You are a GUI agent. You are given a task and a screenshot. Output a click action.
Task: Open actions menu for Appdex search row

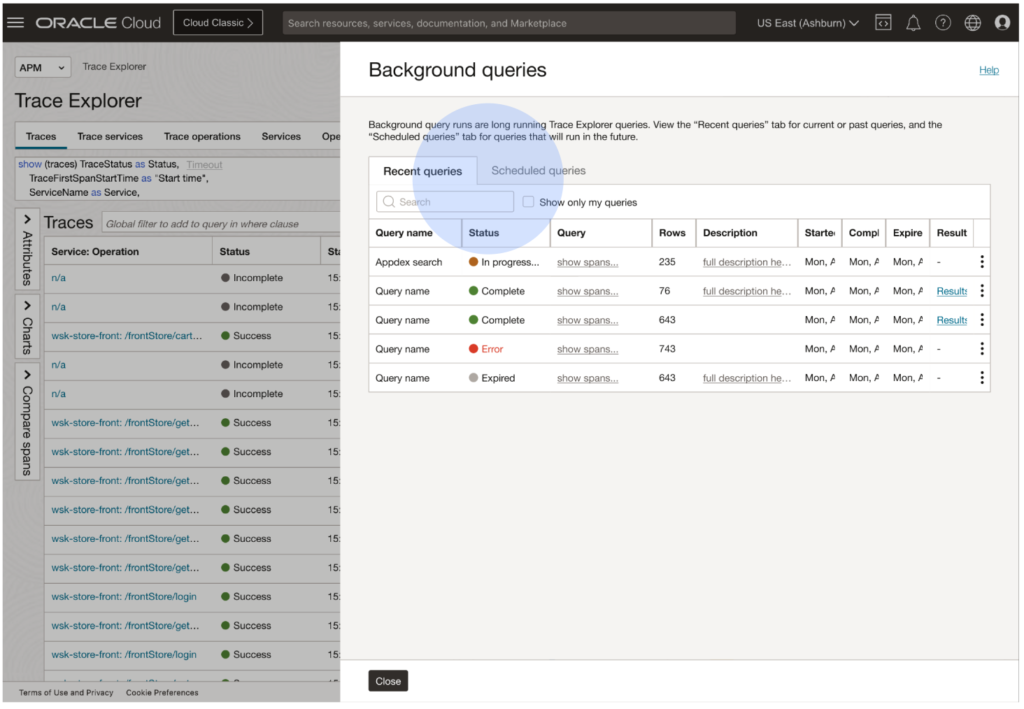coord(982,262)
